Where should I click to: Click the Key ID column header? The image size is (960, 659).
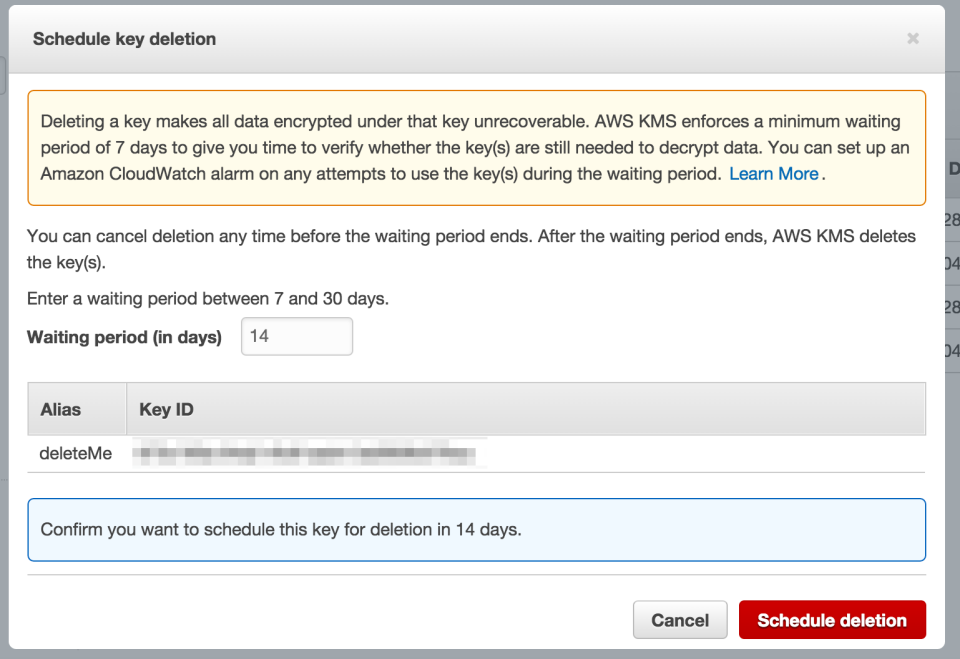pyautogui.click(x=166, y=409)
